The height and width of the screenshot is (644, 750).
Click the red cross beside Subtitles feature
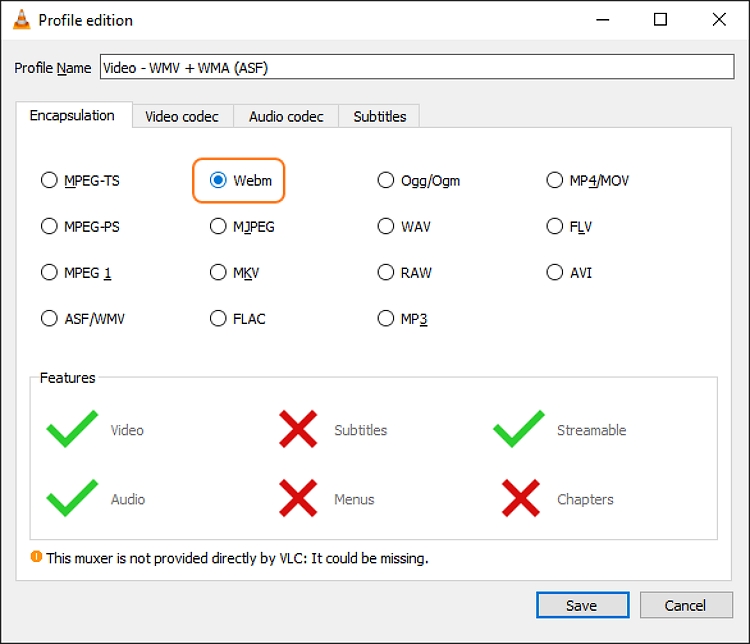(x=298, y=429)
